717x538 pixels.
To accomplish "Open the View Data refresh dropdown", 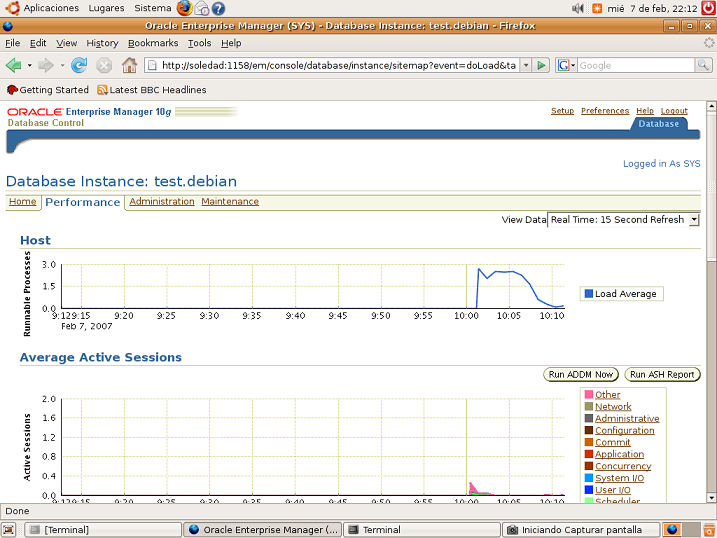I will coord(694,220).
